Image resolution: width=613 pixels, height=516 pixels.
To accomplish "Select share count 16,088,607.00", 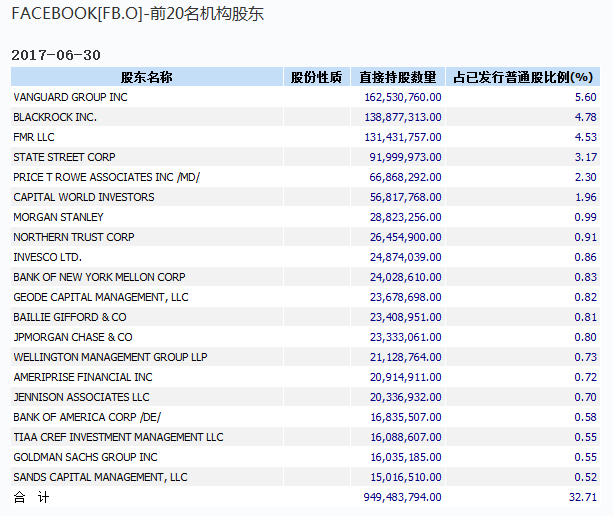I will click(x=406, y=437).
